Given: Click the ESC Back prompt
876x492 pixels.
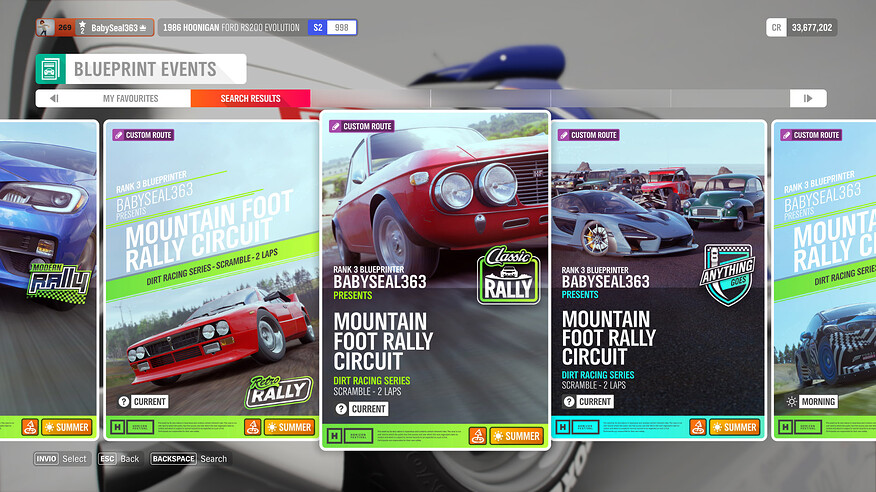Looking at the screenshot, I should (x=118, y=459).
